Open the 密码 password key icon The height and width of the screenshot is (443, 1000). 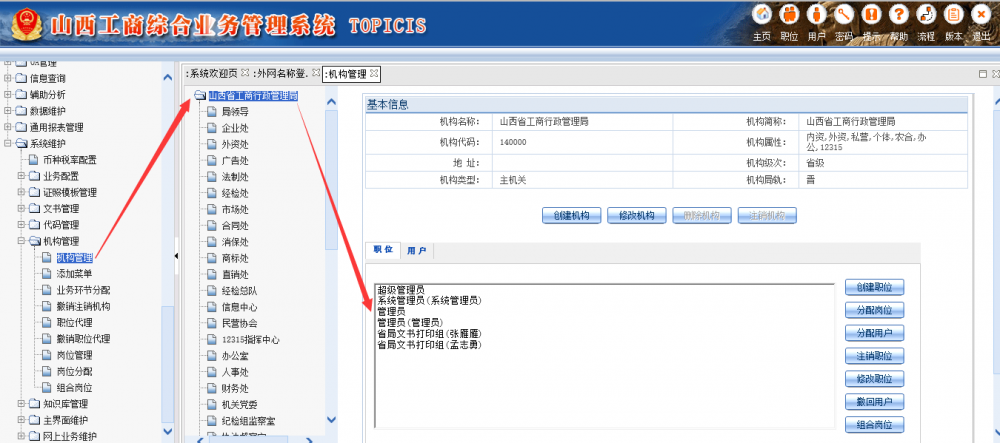coord(844,15)
